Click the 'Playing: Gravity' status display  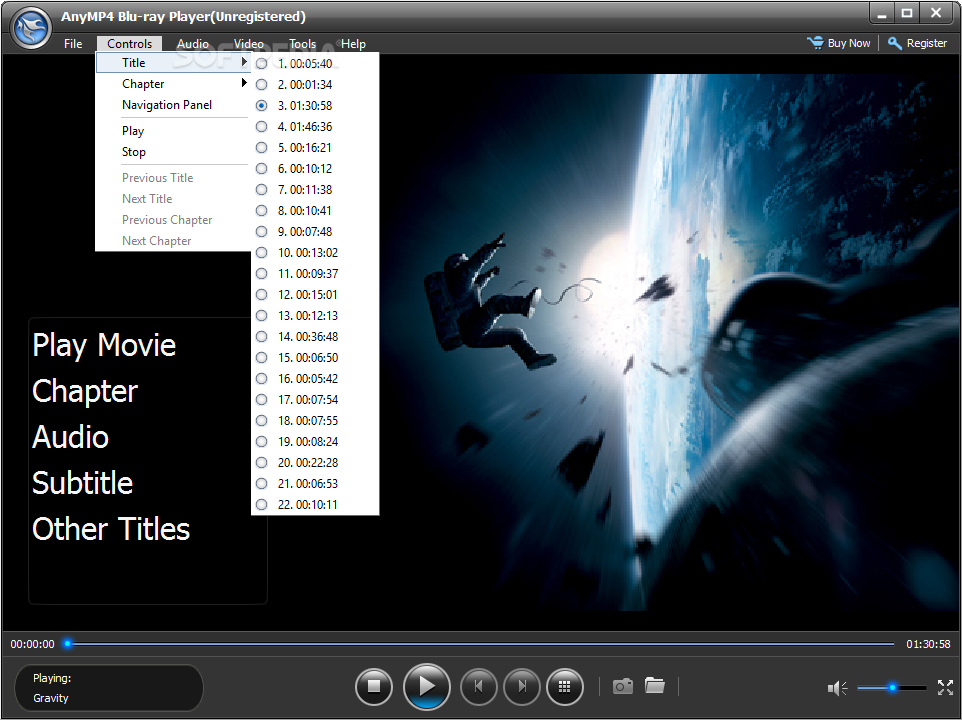[x=109, y=688]
